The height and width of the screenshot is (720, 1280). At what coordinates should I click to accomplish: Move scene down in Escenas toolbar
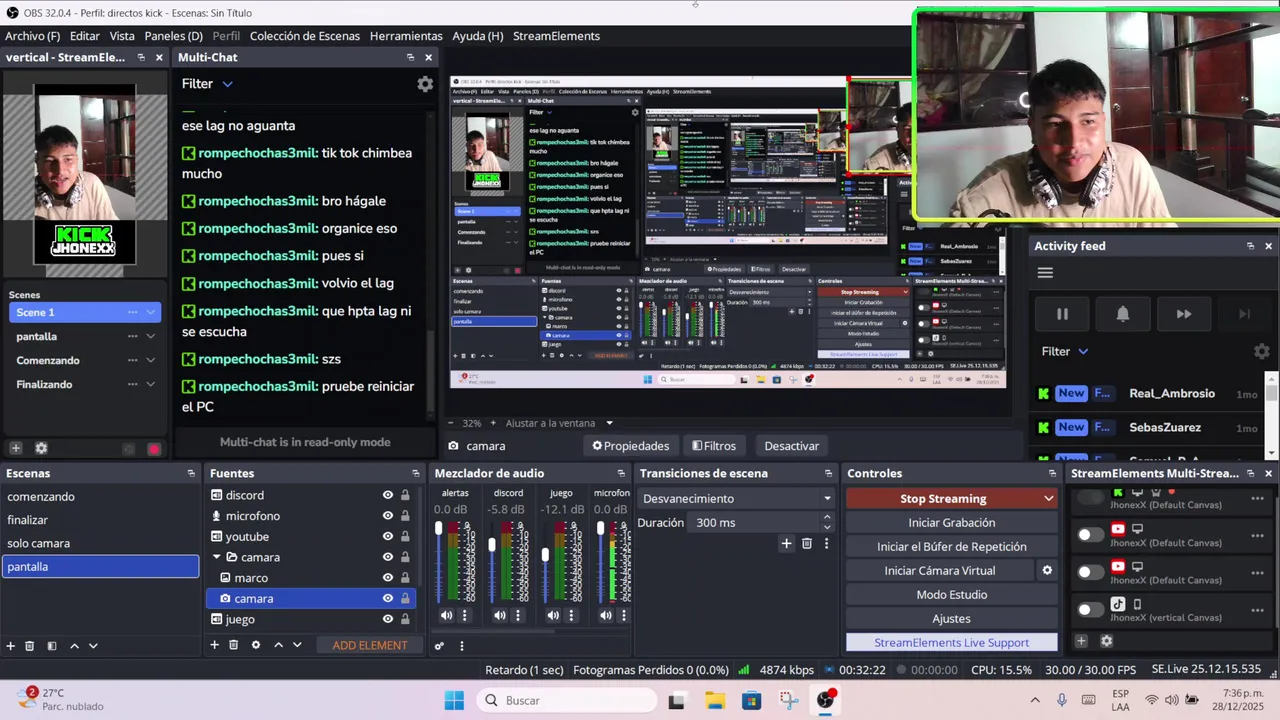[93, 646]
